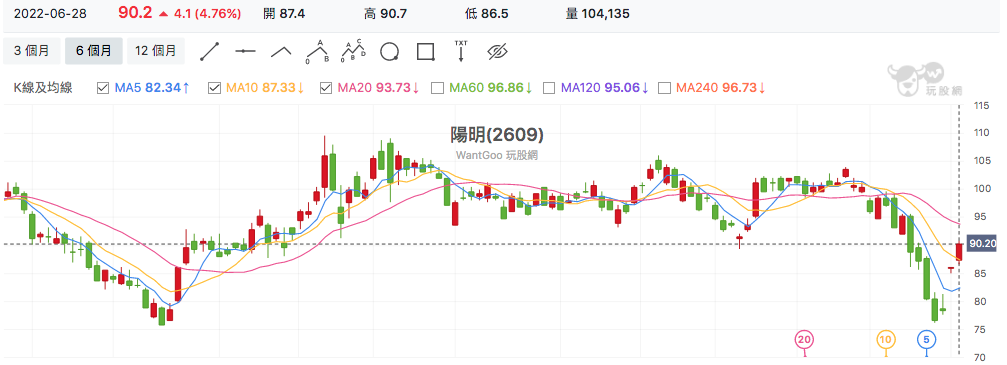1007x365 pixels.
Task: Click the MA240 96.73 value label
Action: pos(721,88)
